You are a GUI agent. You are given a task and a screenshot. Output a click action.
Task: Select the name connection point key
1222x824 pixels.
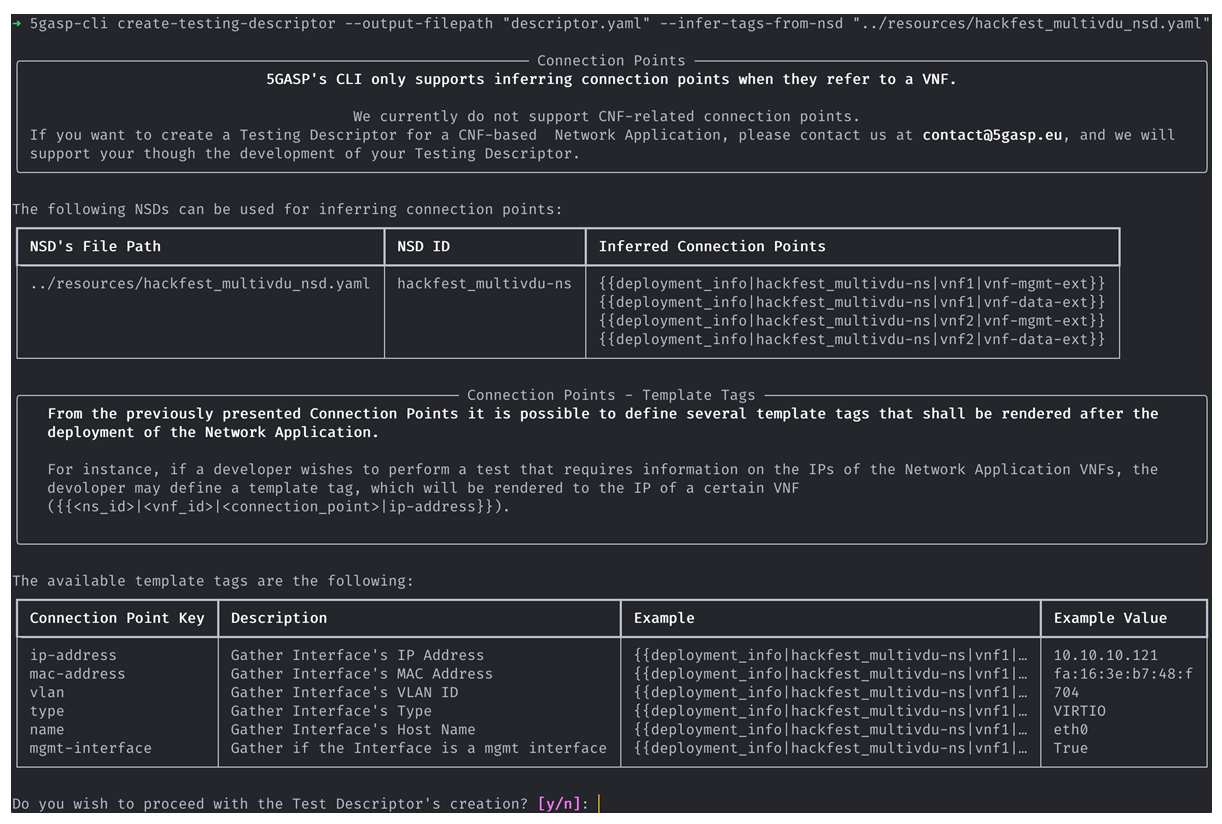coord(47,730)
